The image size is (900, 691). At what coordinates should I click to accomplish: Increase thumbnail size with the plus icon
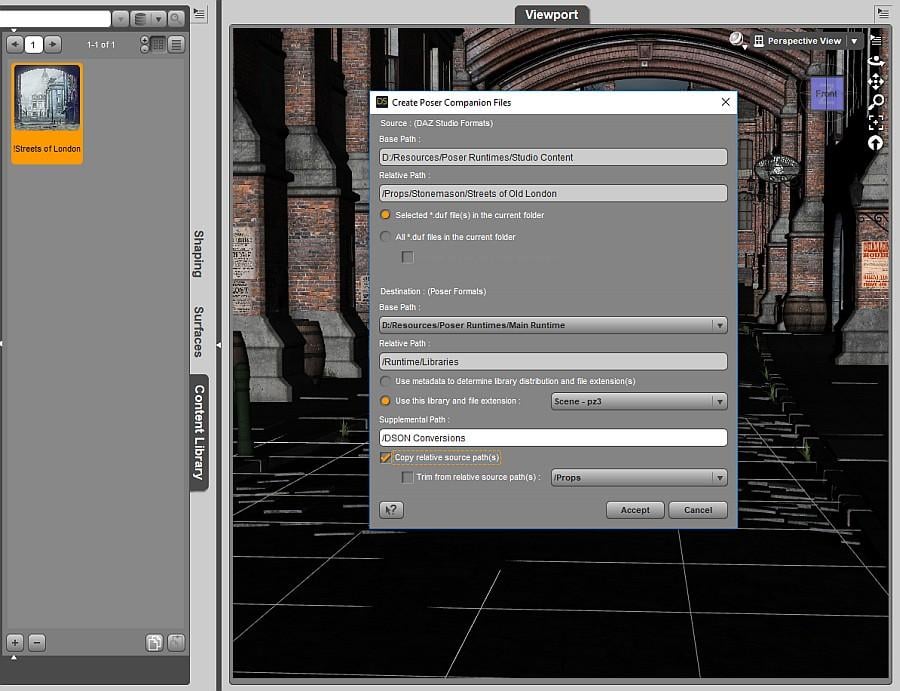(x=145, y=40)
